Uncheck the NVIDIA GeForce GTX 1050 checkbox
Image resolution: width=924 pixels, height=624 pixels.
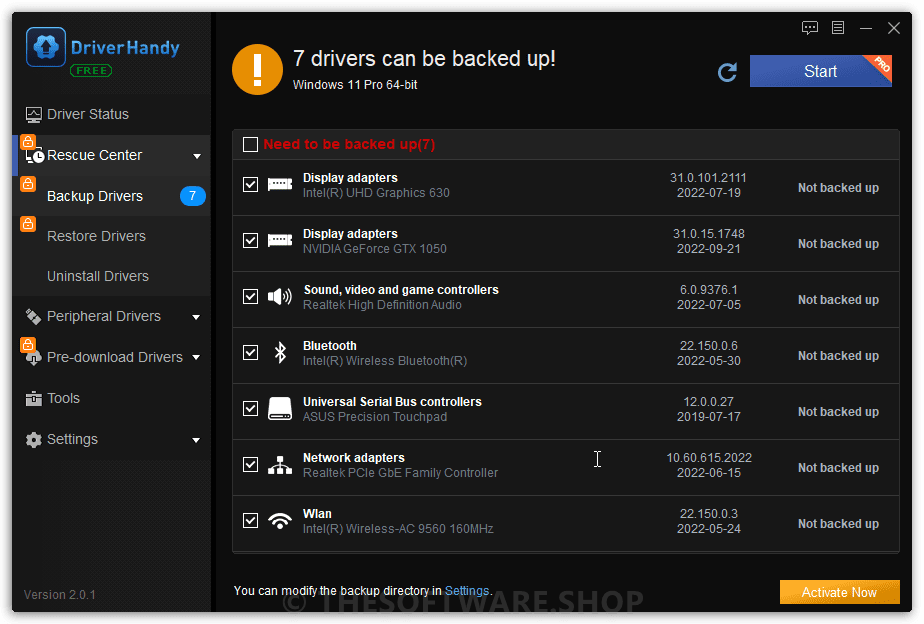pyautogui.click(x=250, y=240)
